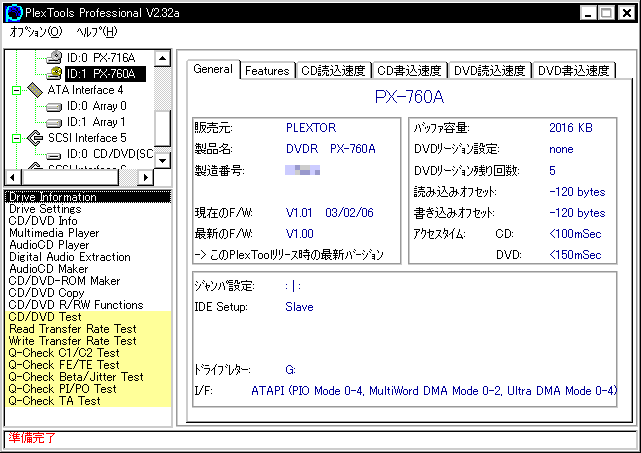Click the disk icon beside ID:0 Array 0
Viewport: 641px width, 453px height.
(x=54, y=107)
